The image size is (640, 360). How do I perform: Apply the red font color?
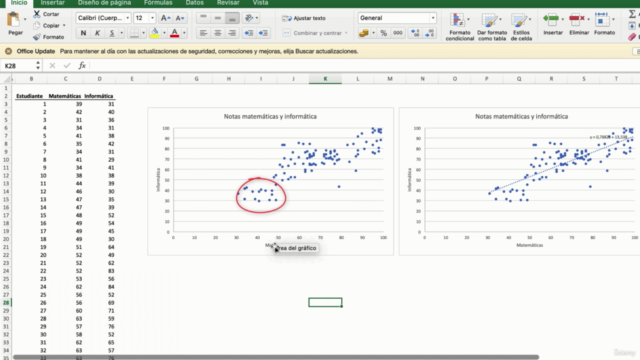tap(174, 33)
